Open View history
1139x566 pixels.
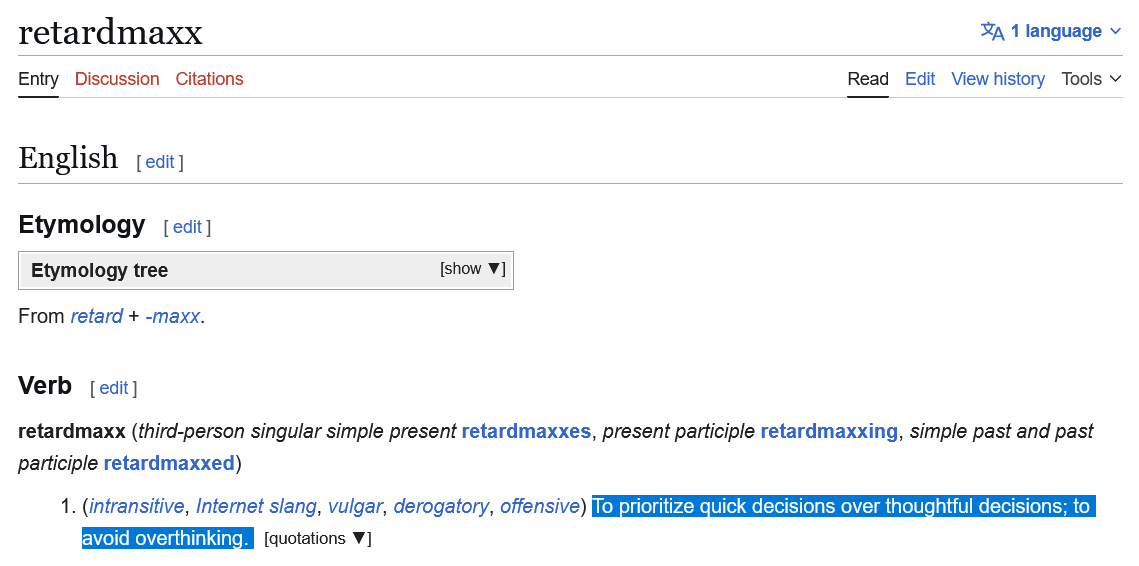point(998,78)
